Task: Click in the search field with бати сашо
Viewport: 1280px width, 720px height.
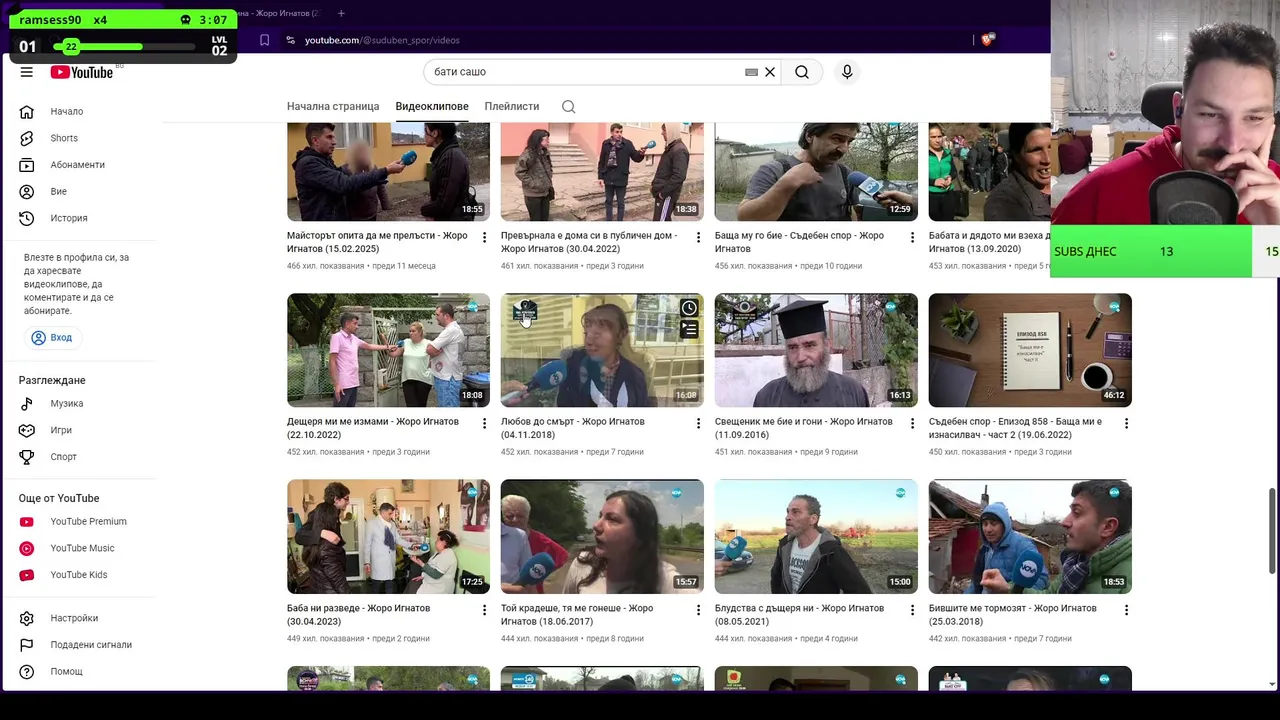Action: 585,72
